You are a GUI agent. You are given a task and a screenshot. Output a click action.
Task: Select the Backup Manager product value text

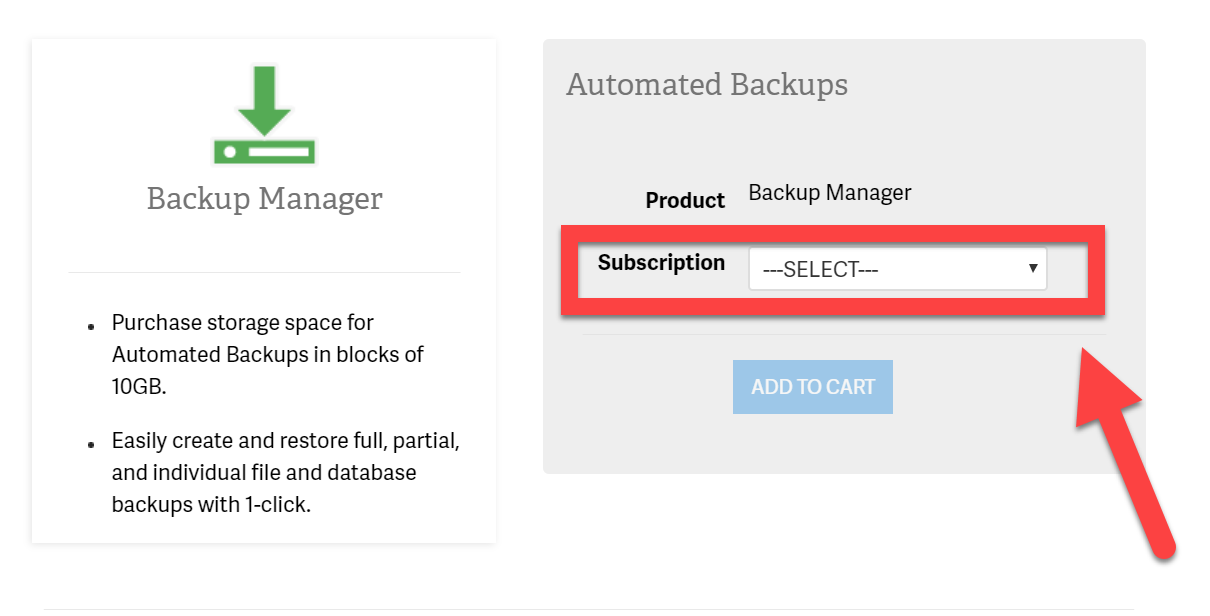(829, 192)
